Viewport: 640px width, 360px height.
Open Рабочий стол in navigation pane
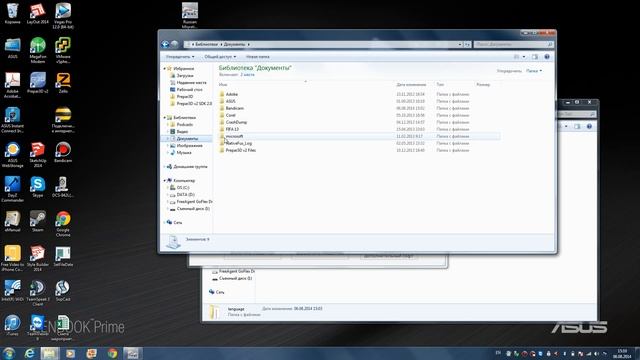coord(189,89)
